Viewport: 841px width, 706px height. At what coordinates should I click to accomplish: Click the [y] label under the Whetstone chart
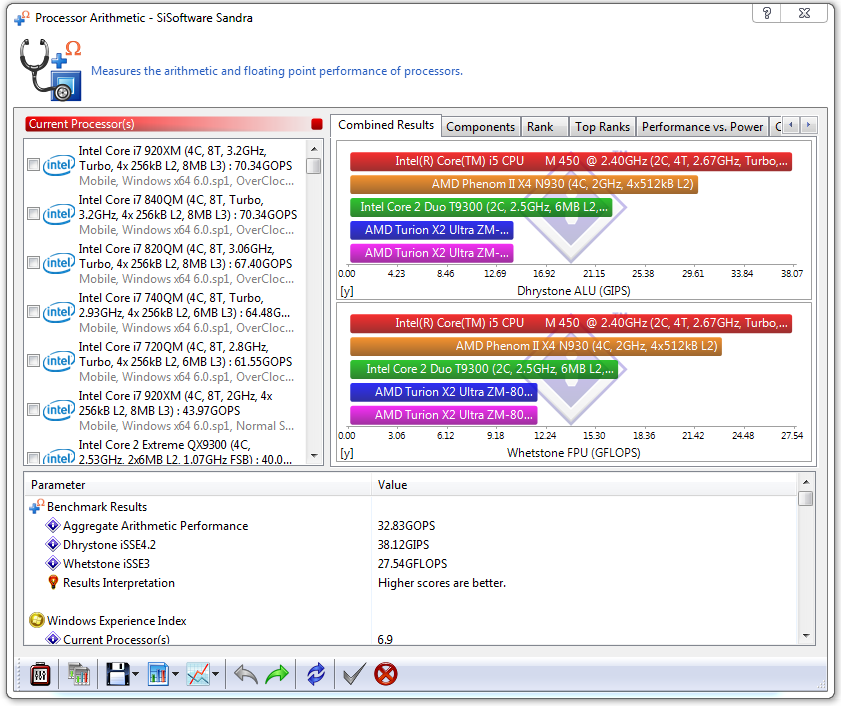[347, 453]
